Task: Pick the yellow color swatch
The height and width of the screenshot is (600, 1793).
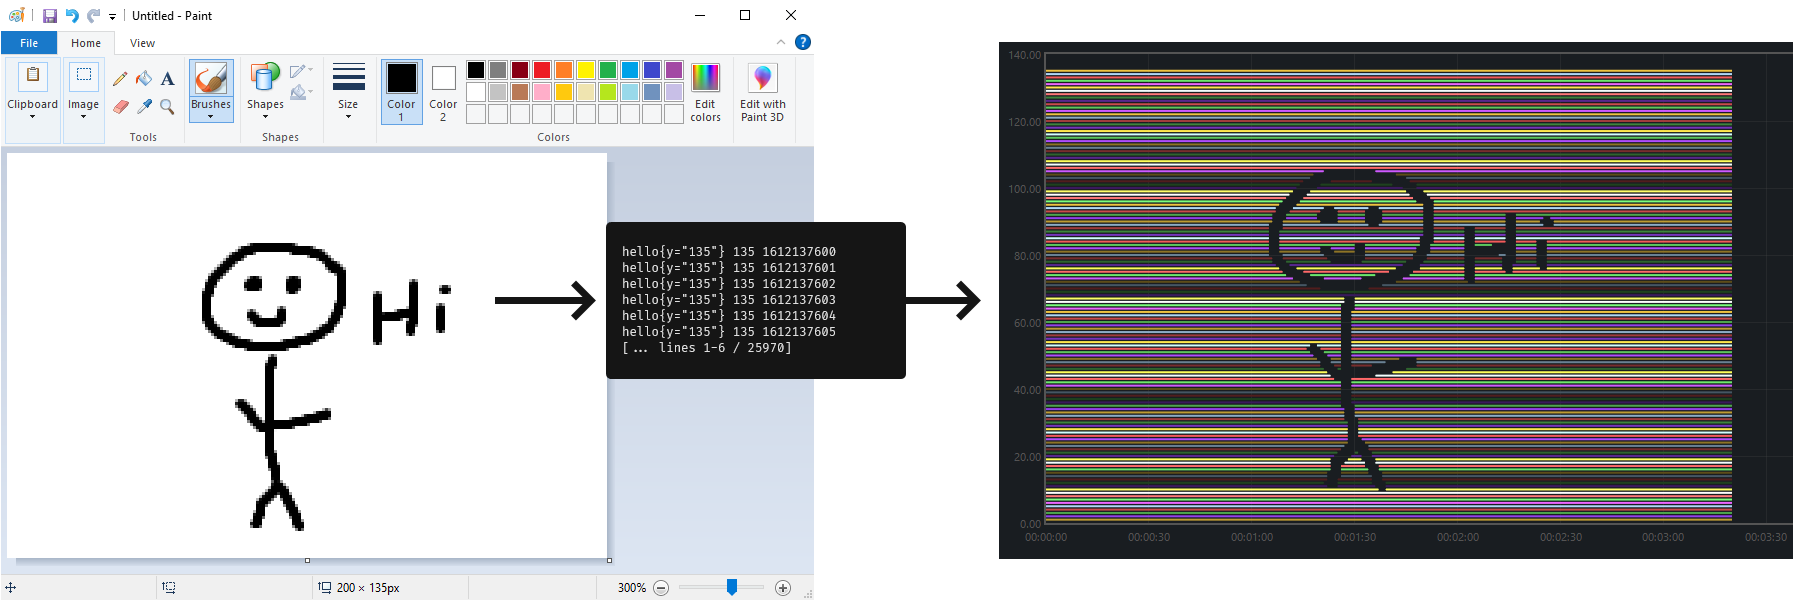Action: (586, 70)
